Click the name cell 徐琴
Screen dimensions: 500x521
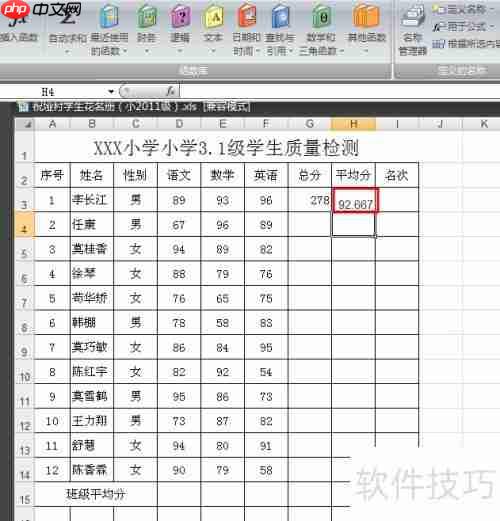click(92, 274)
